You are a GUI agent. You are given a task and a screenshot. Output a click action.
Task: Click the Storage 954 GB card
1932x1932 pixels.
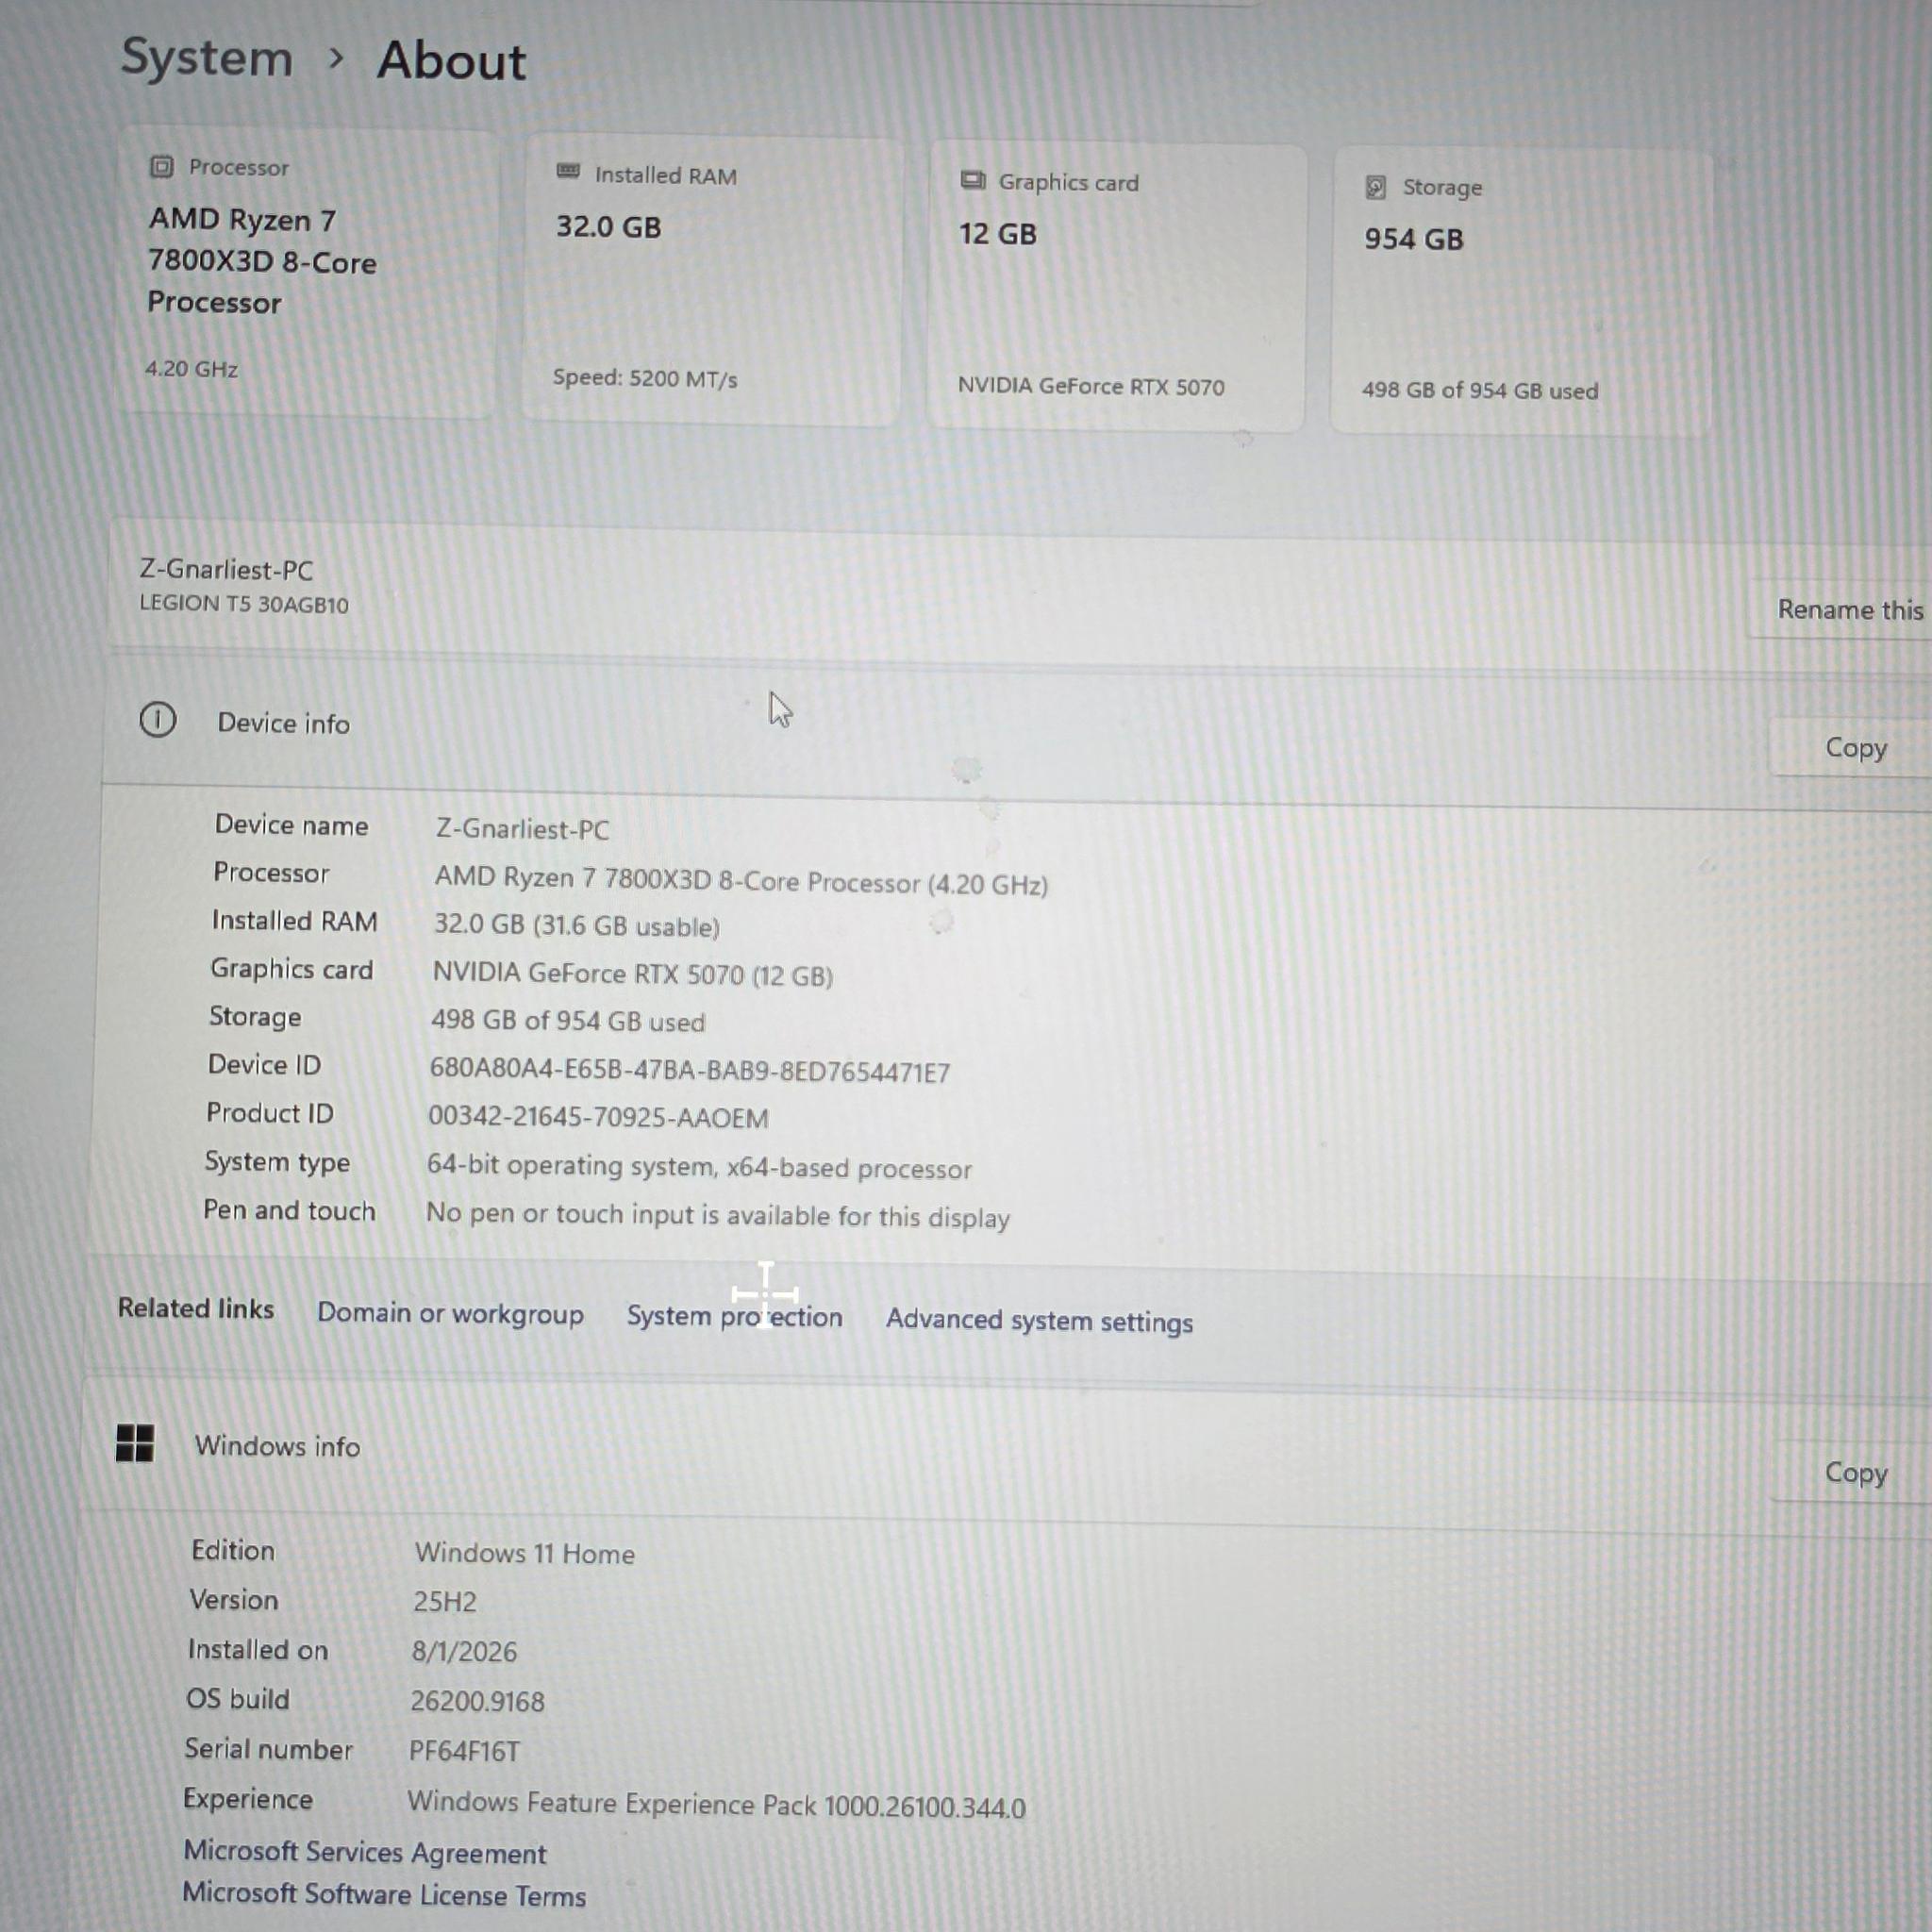coord(1522,293)
